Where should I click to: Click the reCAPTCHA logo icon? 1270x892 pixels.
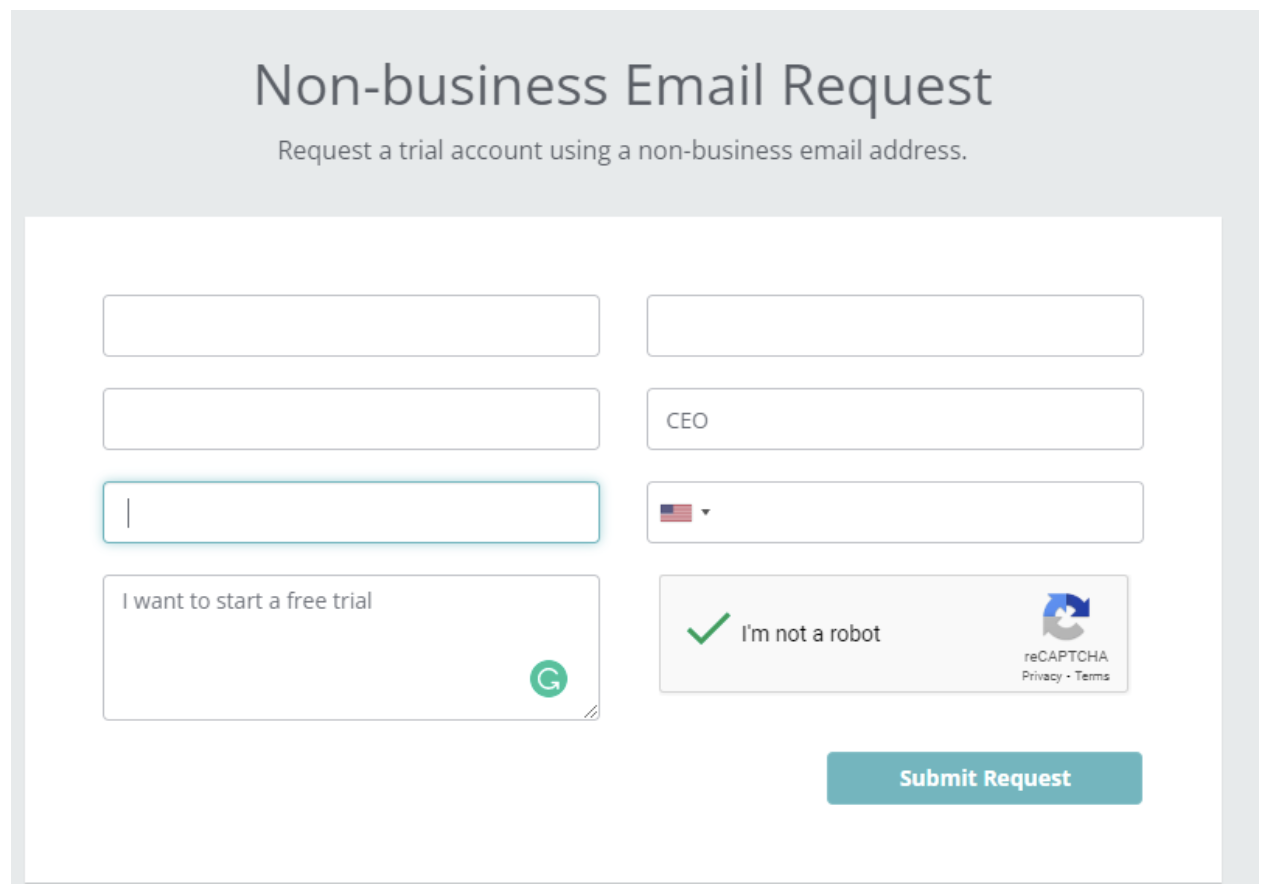click(x=1066, y=616)
